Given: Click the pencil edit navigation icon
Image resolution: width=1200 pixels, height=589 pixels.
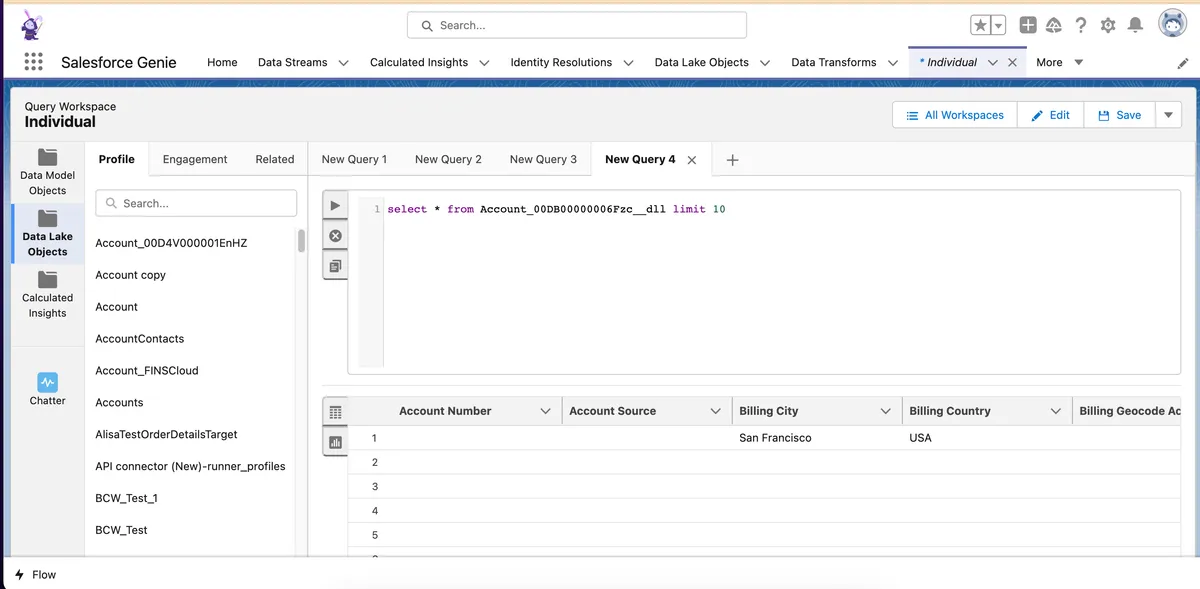Looking at the screenshot, I should coord(1183,62).
